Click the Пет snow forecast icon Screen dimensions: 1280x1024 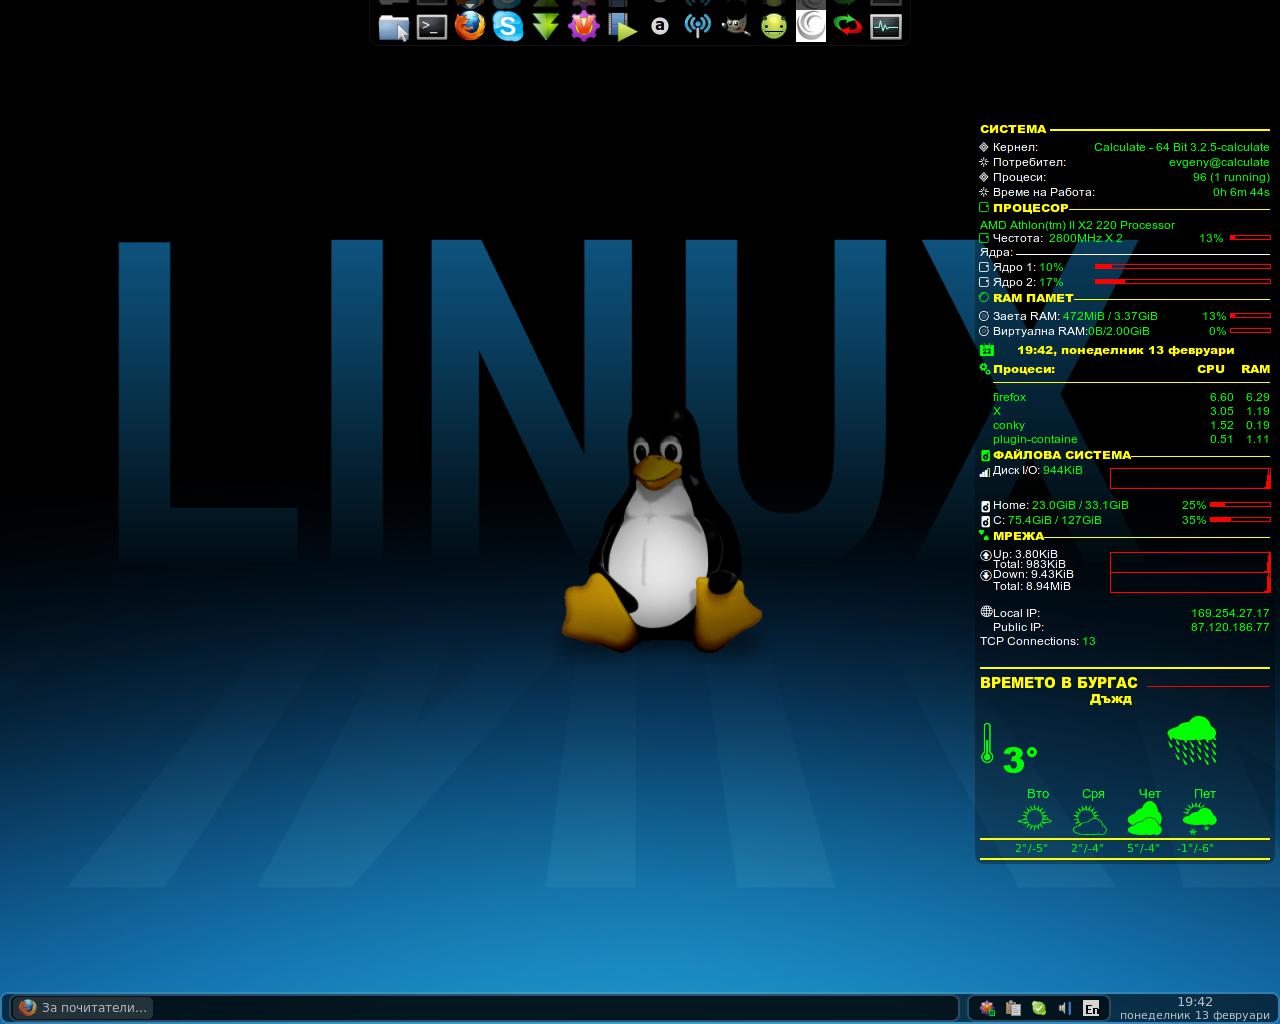coord(1199,819)
